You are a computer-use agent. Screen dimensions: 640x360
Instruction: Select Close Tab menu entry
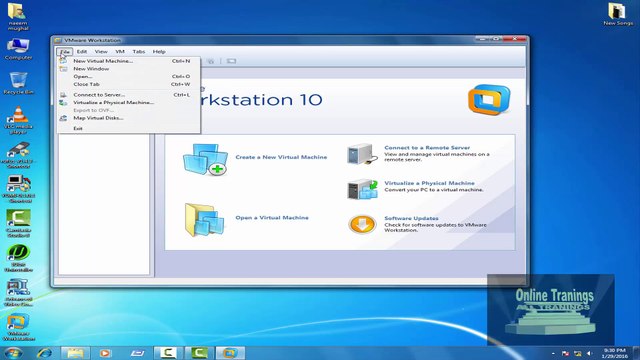click(x=129, y=84)
